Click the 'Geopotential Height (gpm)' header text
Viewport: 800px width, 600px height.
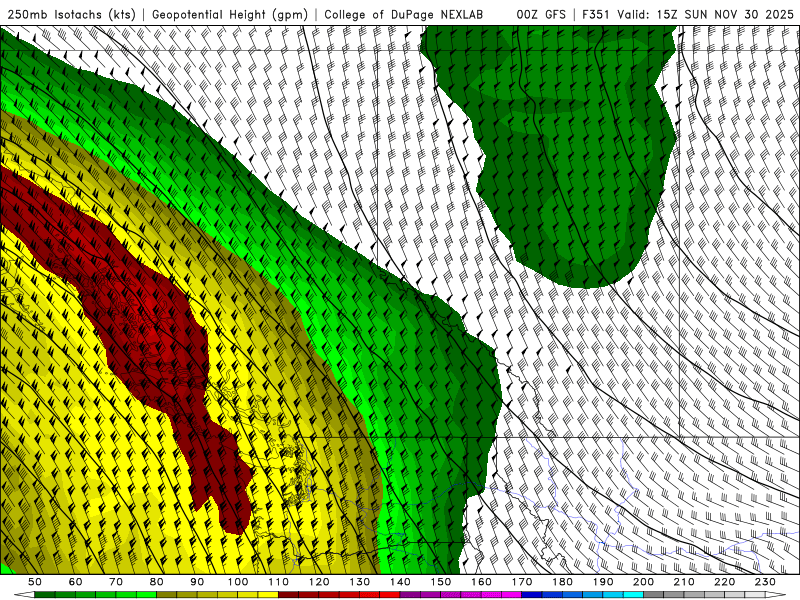[x=230, y=15]
